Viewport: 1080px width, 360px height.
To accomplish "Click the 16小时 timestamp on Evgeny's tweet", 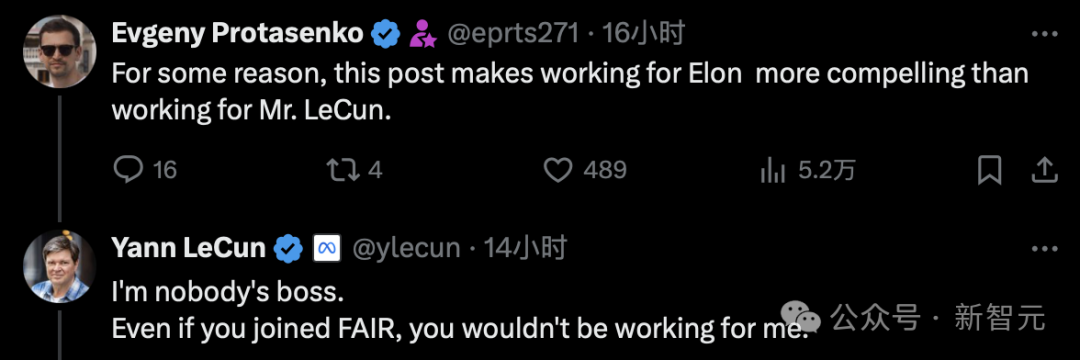I will point(643,34).
